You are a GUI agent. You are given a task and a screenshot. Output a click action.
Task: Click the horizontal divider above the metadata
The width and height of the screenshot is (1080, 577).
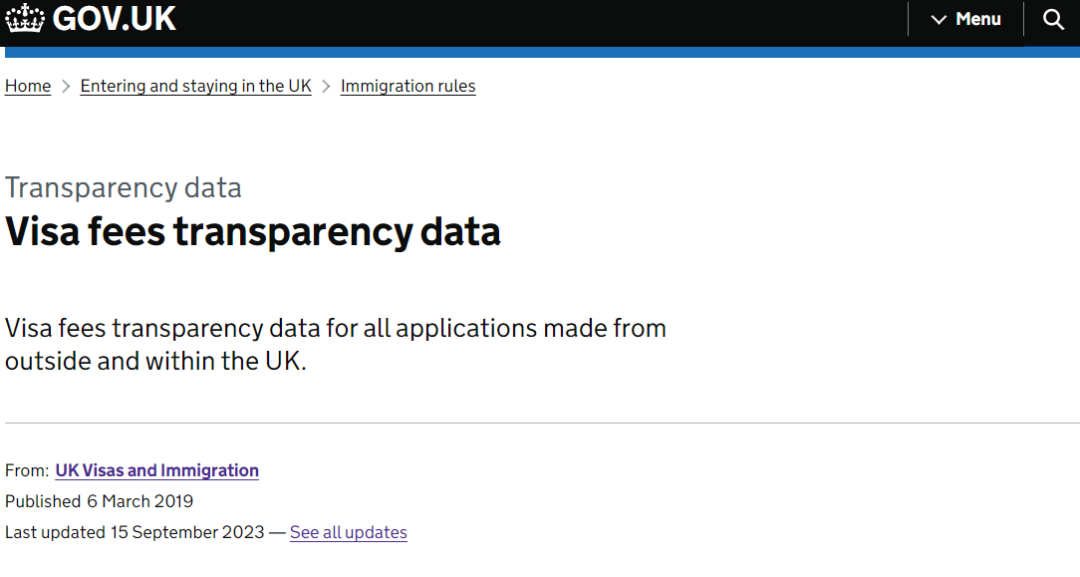pos(540,423)
